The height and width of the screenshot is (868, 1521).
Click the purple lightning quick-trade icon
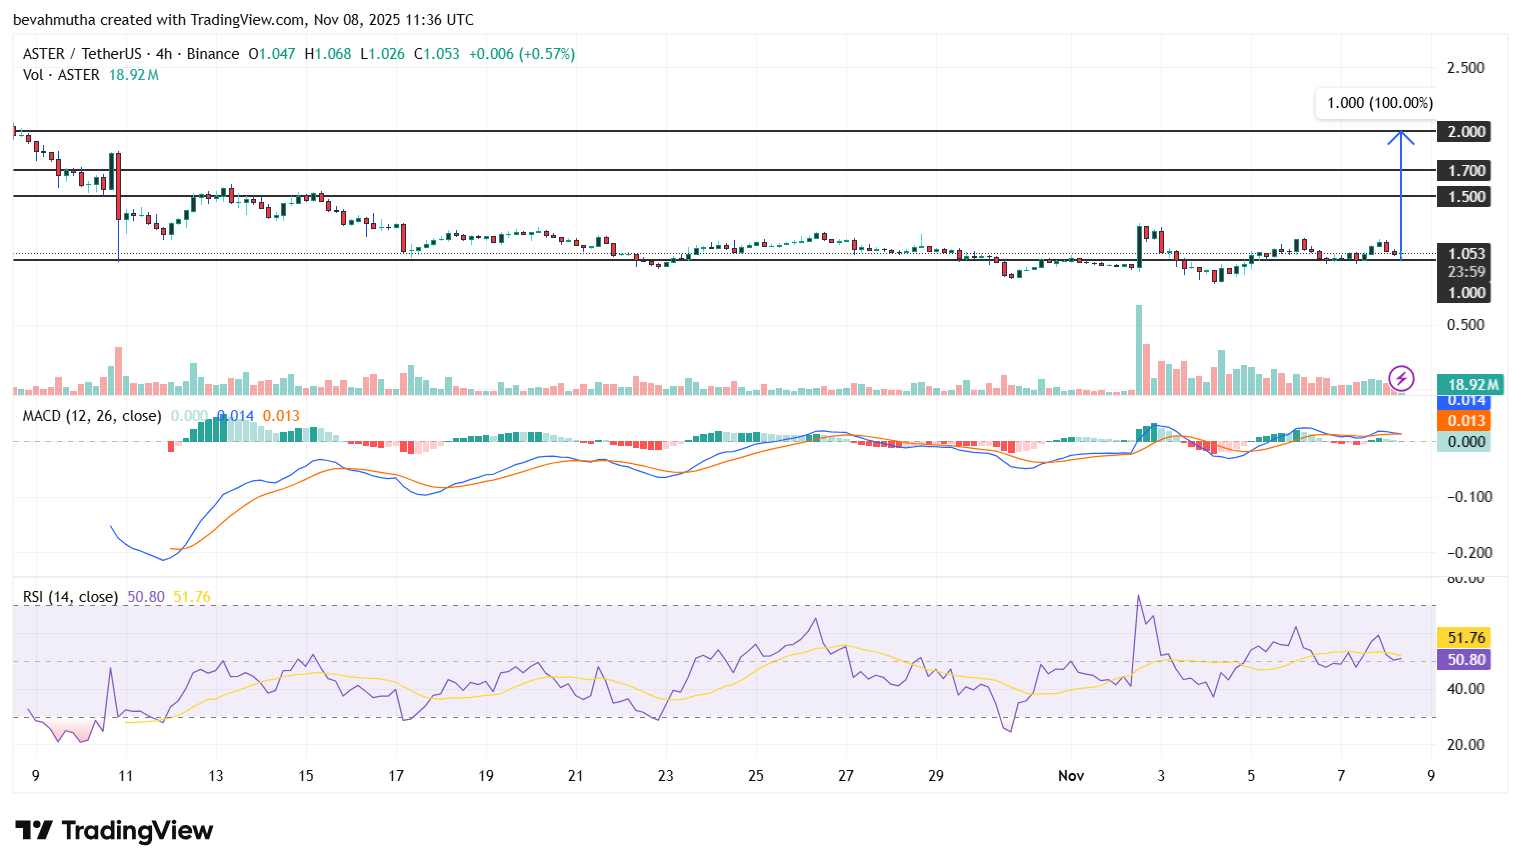point(1401,378)
